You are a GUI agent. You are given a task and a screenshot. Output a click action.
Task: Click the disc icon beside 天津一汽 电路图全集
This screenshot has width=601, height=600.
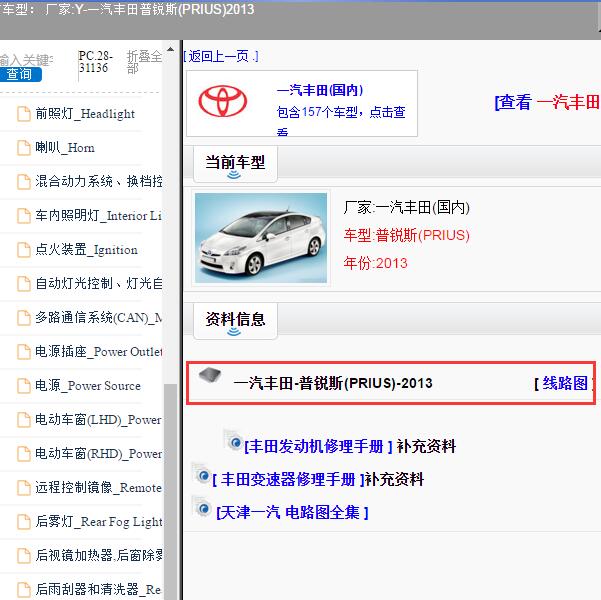[202, 507]
